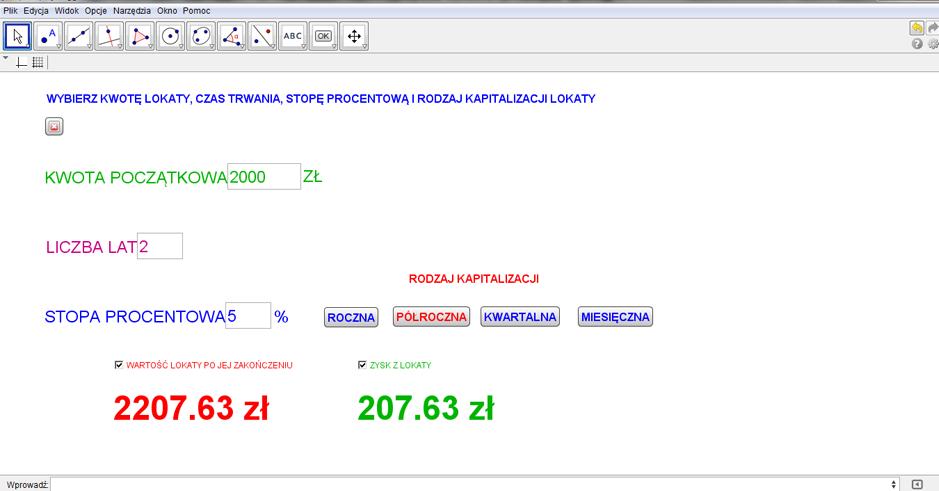Click the 'LICZBA LAT' label
The image size is (939, 491).
[x=91, y=247]
